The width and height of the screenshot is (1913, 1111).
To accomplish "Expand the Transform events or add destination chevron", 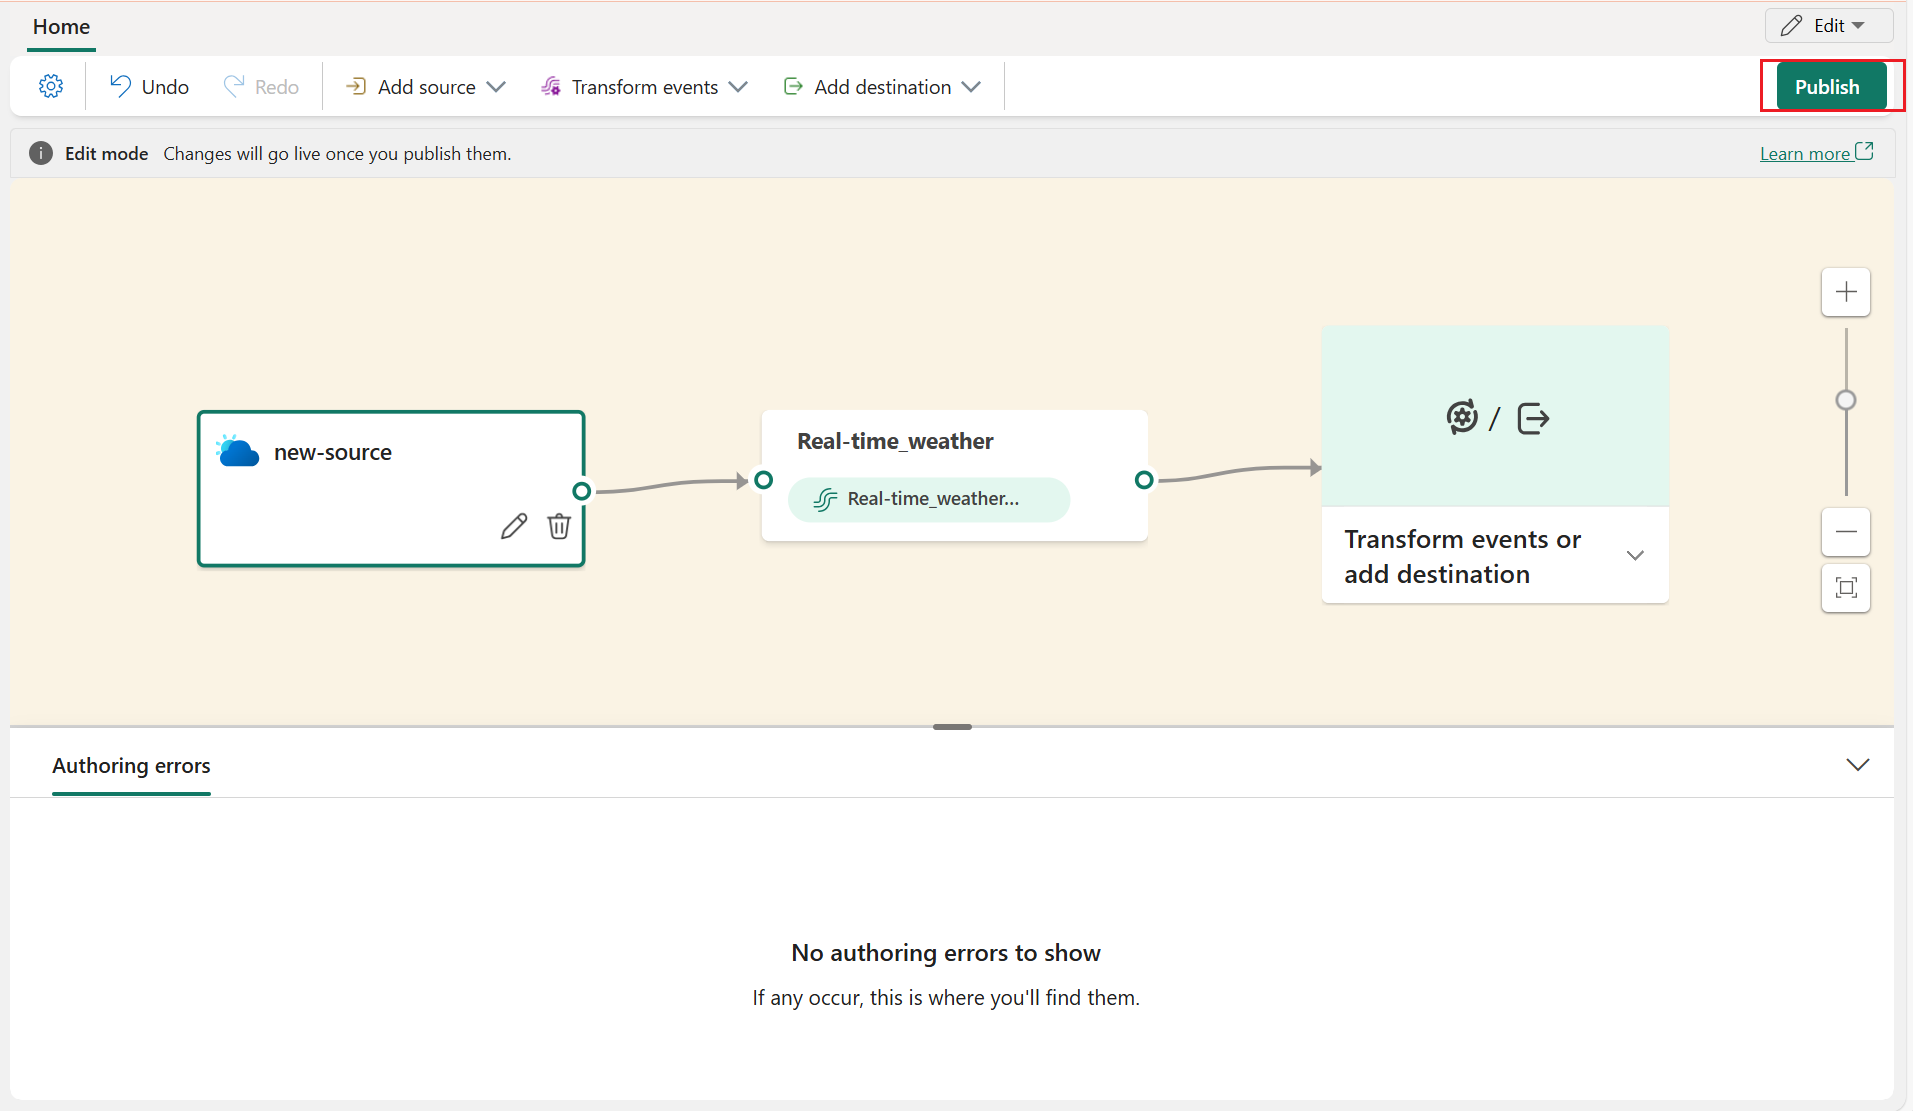I will coord(1635,556).
